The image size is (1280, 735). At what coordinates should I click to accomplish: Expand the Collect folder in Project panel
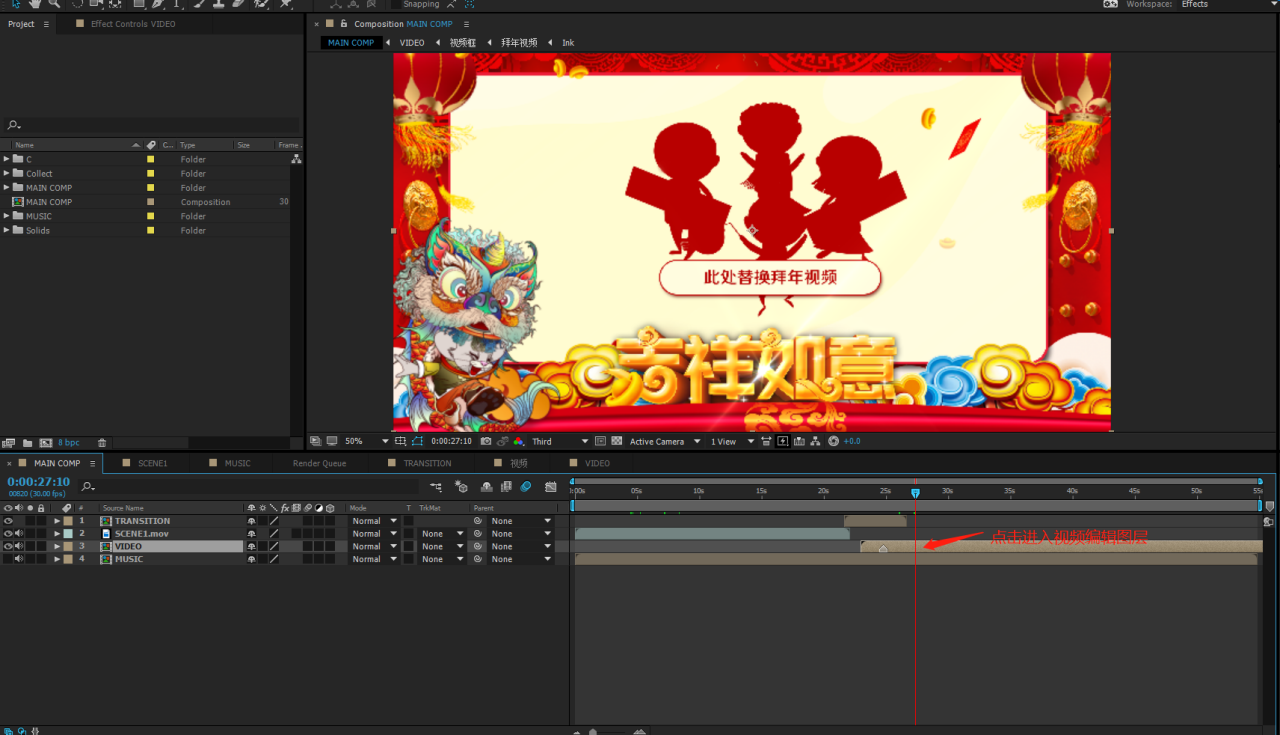click(x=6, y=174)
